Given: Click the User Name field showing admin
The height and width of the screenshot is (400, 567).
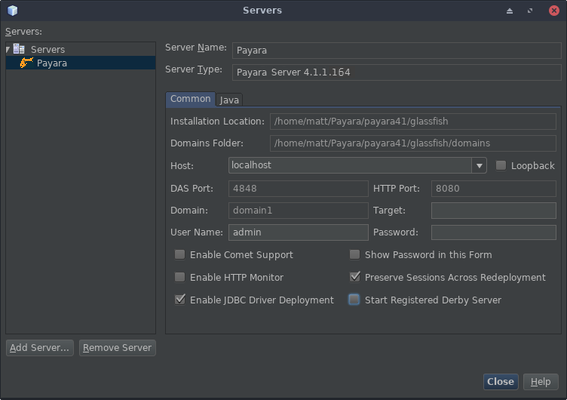Looking at the screenshot, I should [298, 232].
